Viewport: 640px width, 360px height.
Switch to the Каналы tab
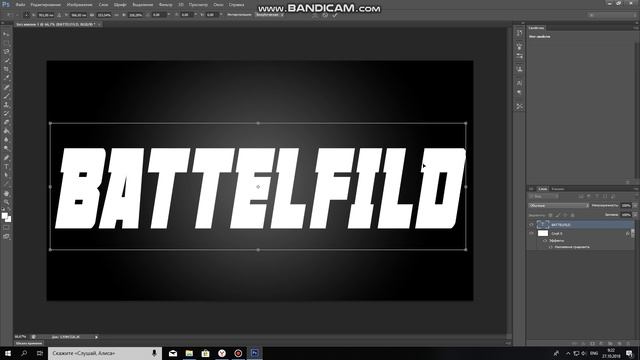[x=558, y=189]
